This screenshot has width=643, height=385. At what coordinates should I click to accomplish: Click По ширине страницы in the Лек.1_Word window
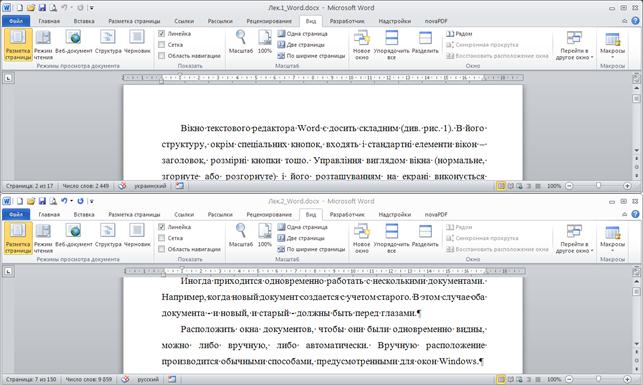tap(312, 56)
